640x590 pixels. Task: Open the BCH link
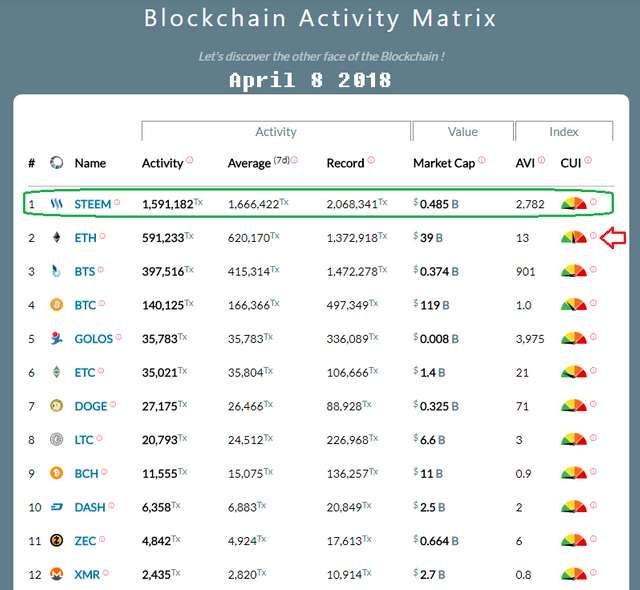(x=86, y=474)
